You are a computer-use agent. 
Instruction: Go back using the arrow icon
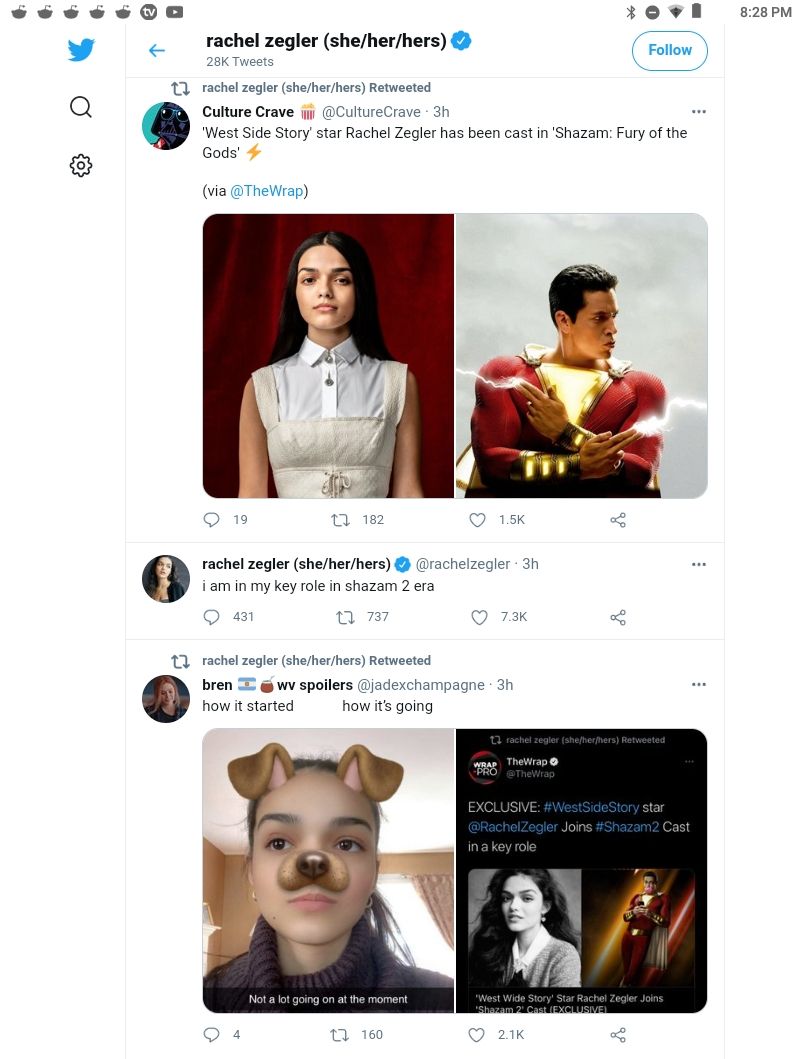point(156,50)
